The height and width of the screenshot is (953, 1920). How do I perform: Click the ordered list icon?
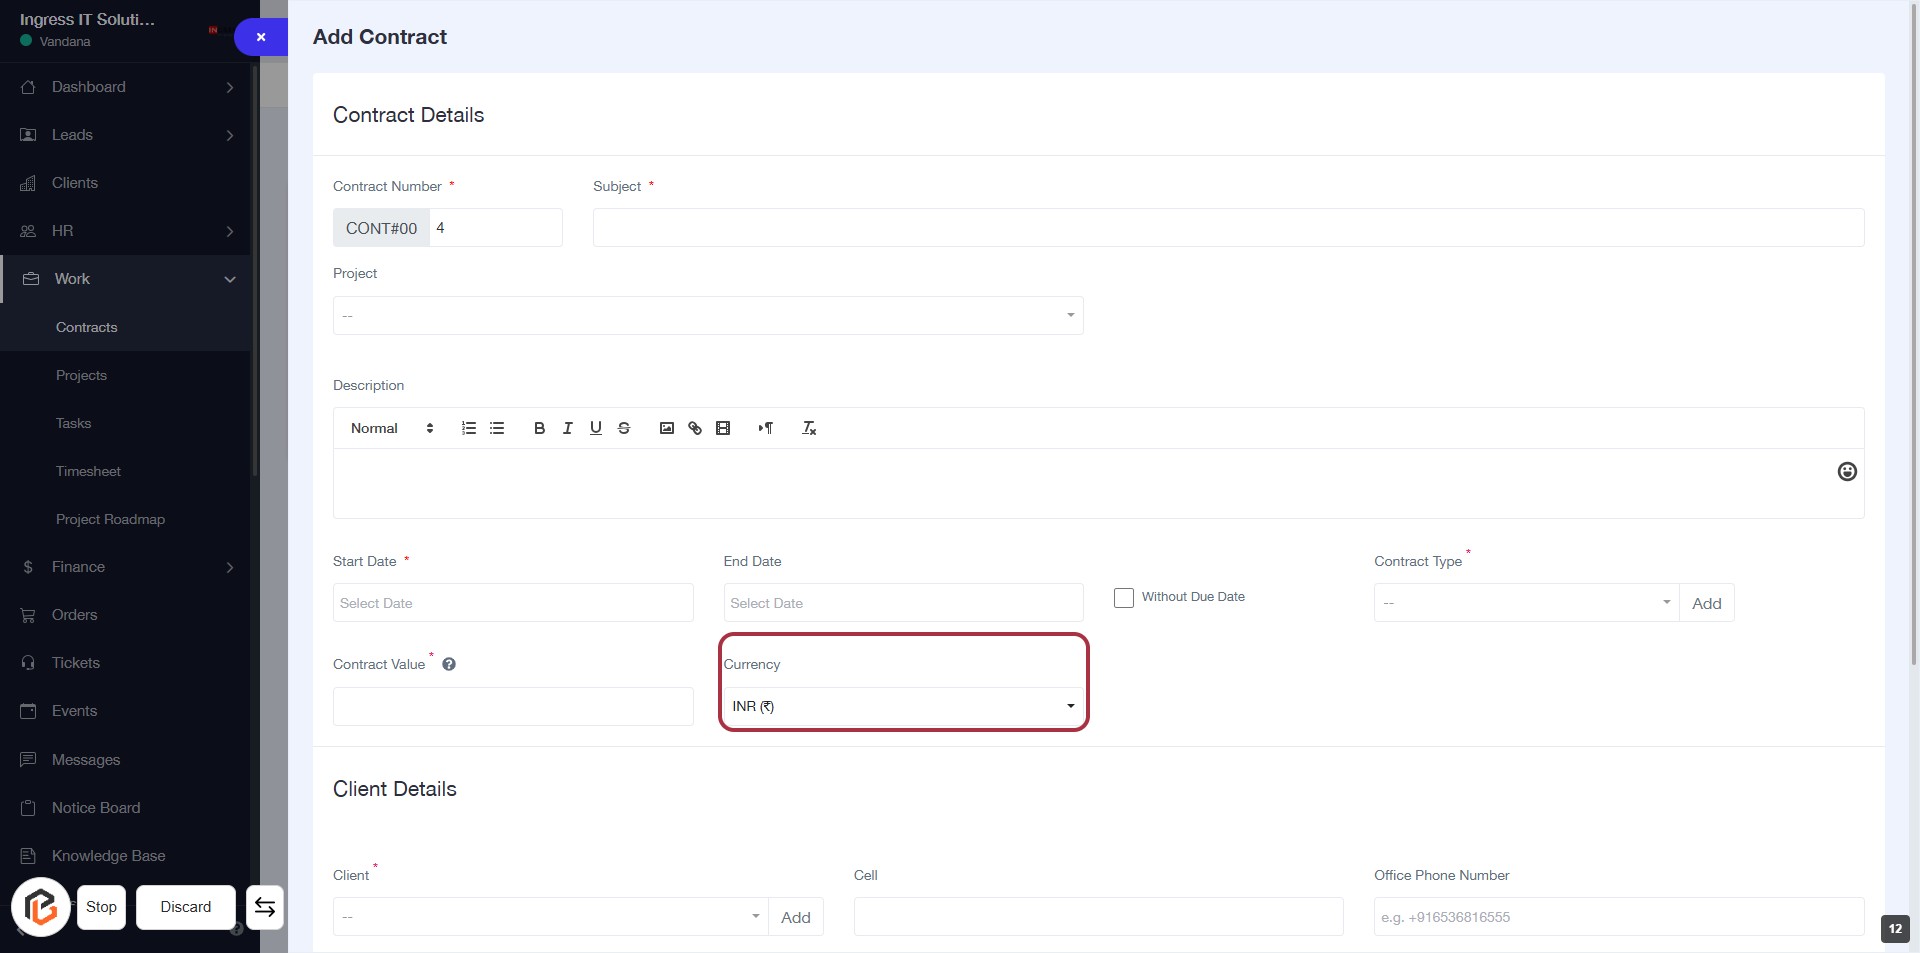pos(468,428)
